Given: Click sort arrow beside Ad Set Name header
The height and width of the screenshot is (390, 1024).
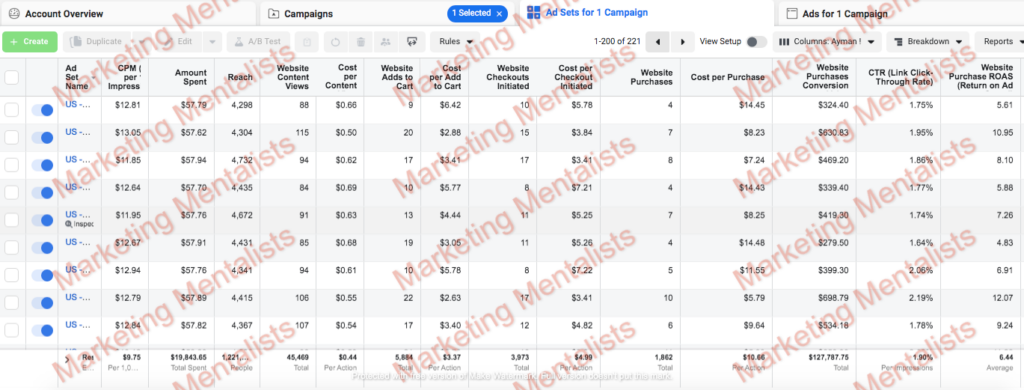Looking at the screenshot, I should tap(93, 77).
